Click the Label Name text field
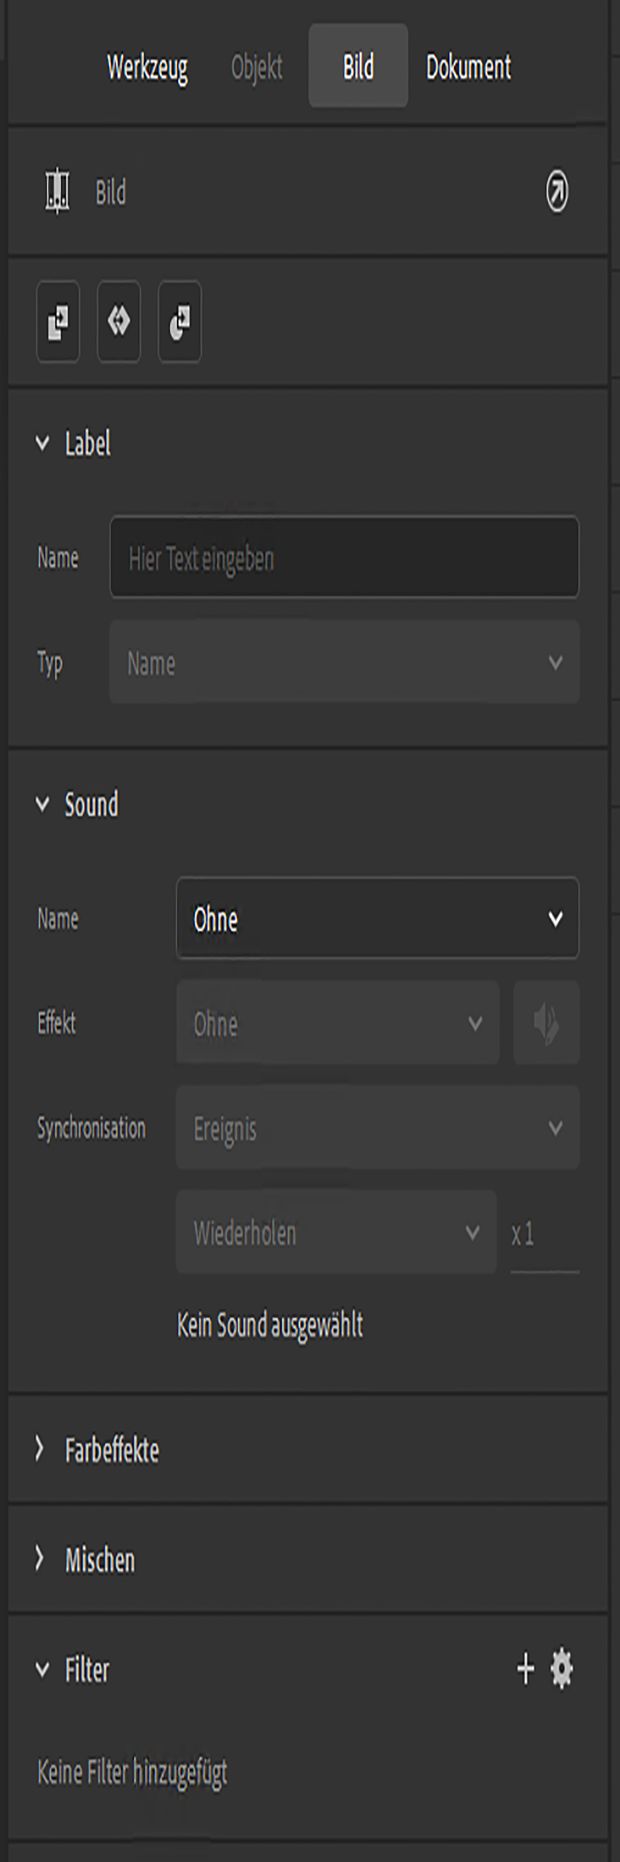Viewport: 620px width, 1862px height. [344, 557]
